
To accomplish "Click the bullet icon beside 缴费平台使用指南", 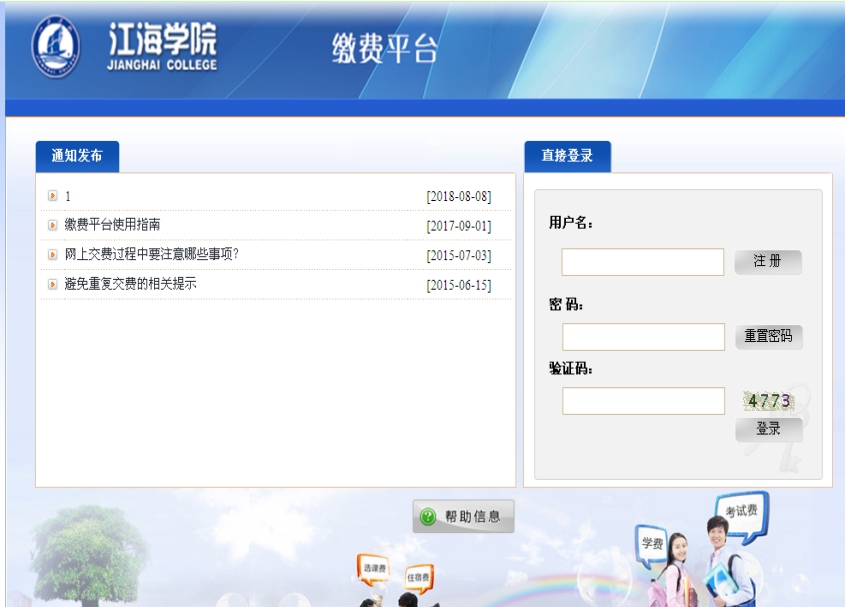I will click(x=53, y=226).
